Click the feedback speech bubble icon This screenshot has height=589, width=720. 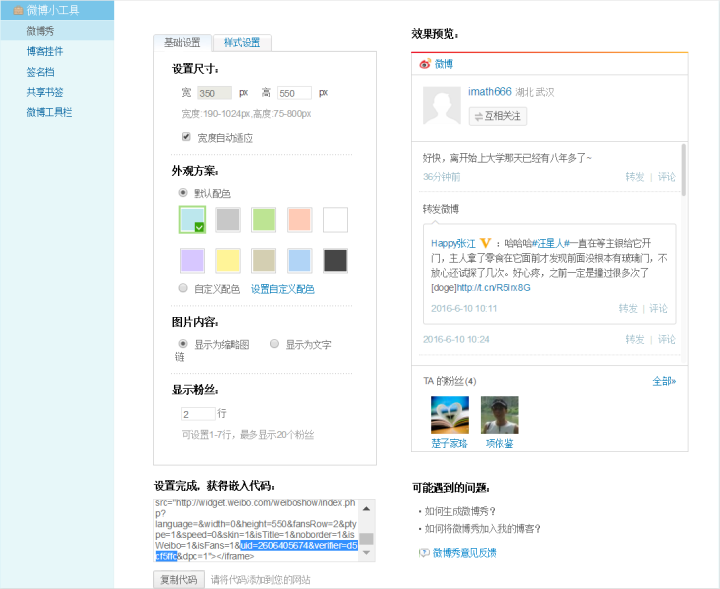(x=424, y=553)
